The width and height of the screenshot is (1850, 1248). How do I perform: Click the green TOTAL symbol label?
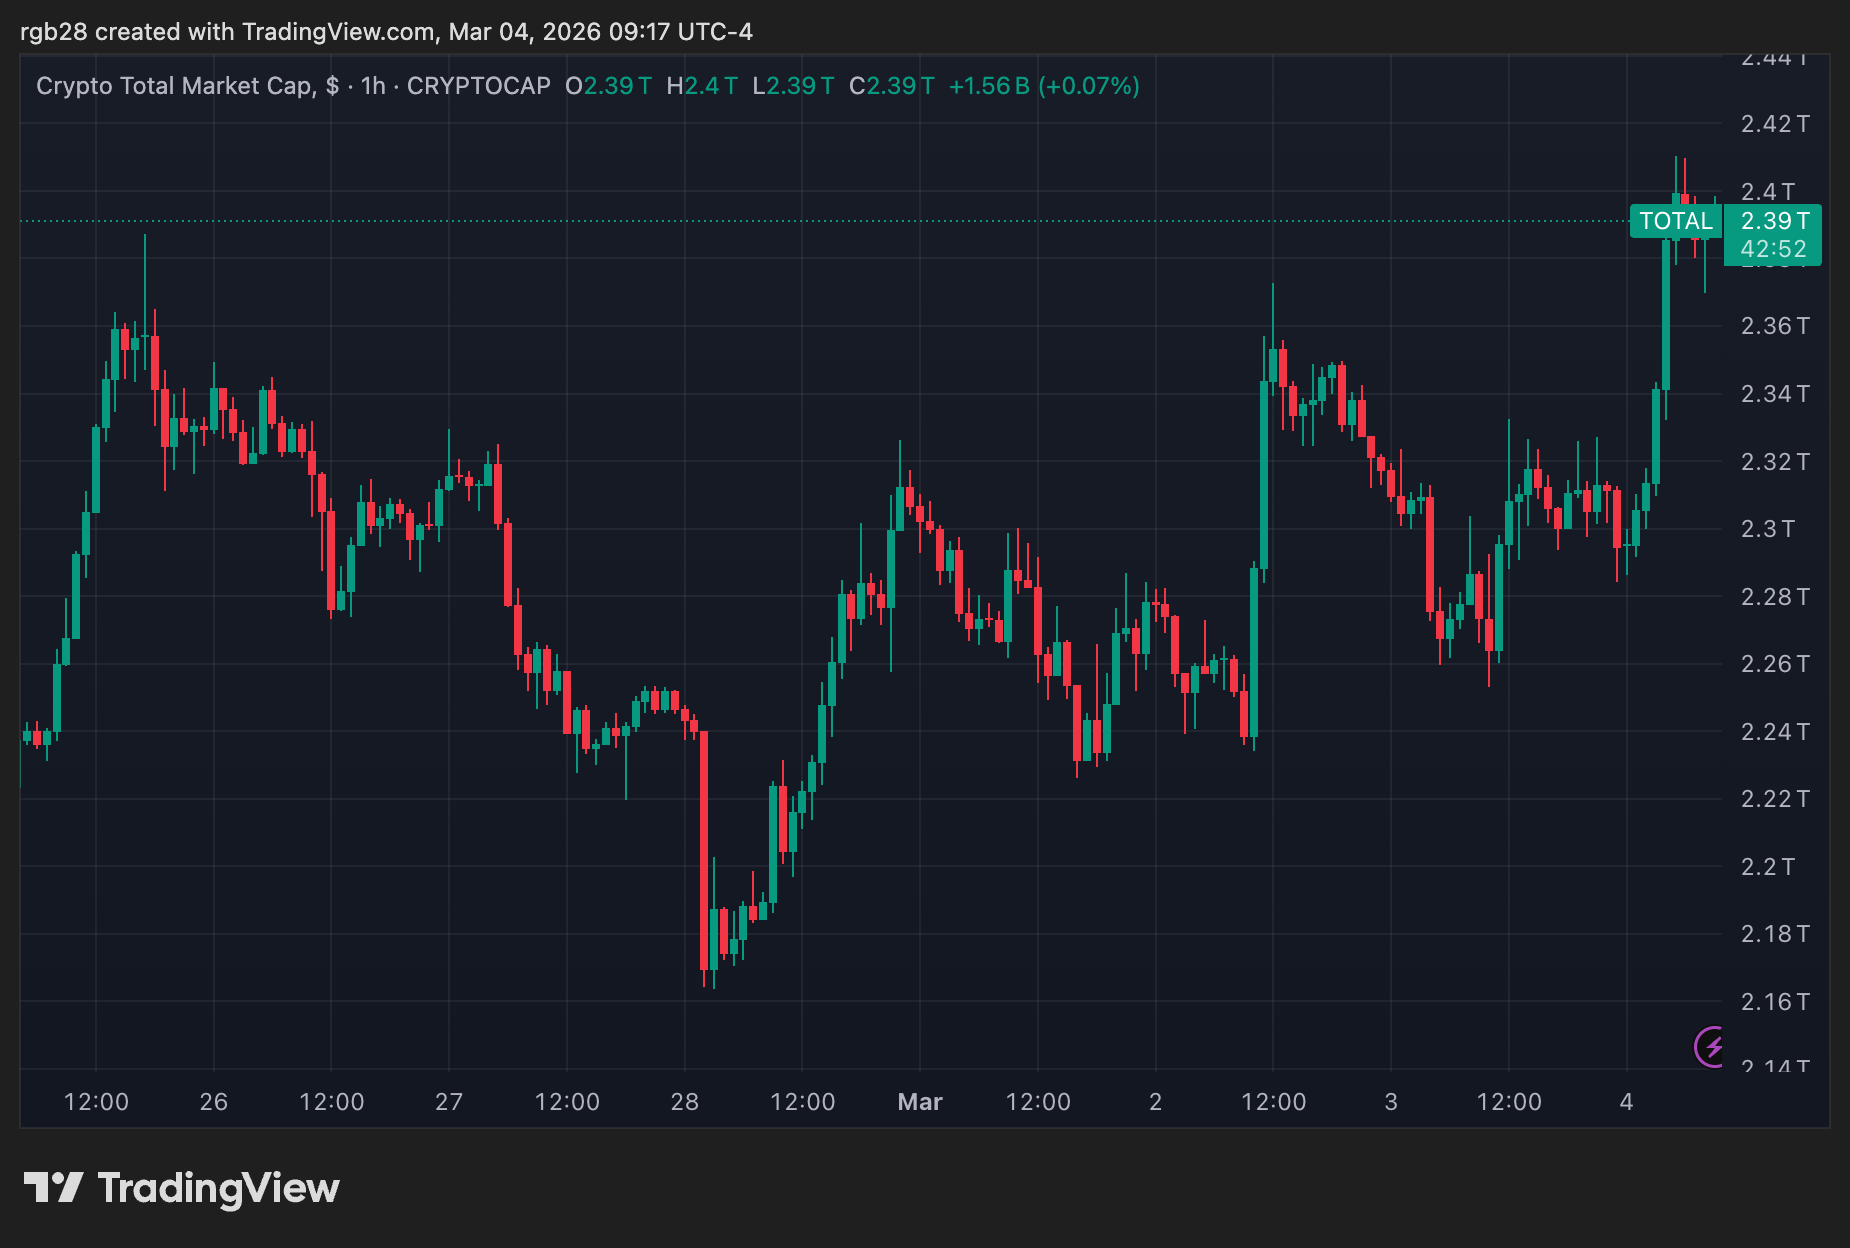point(1676,221)
